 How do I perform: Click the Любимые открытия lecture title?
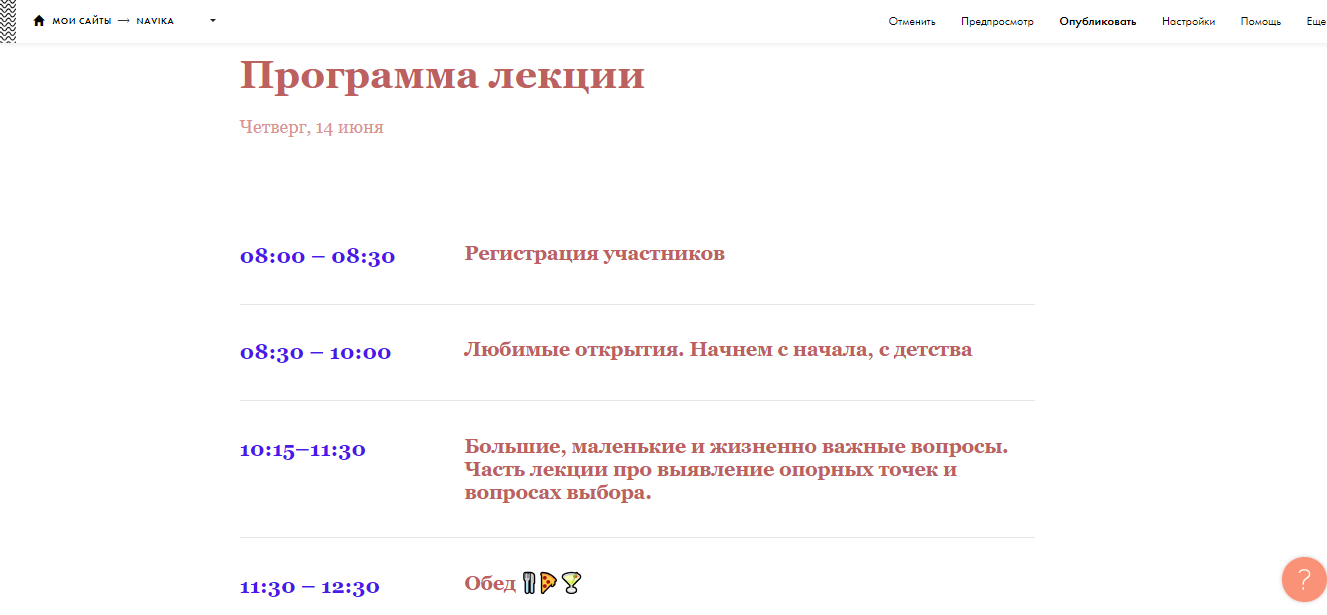pos(717,350)
